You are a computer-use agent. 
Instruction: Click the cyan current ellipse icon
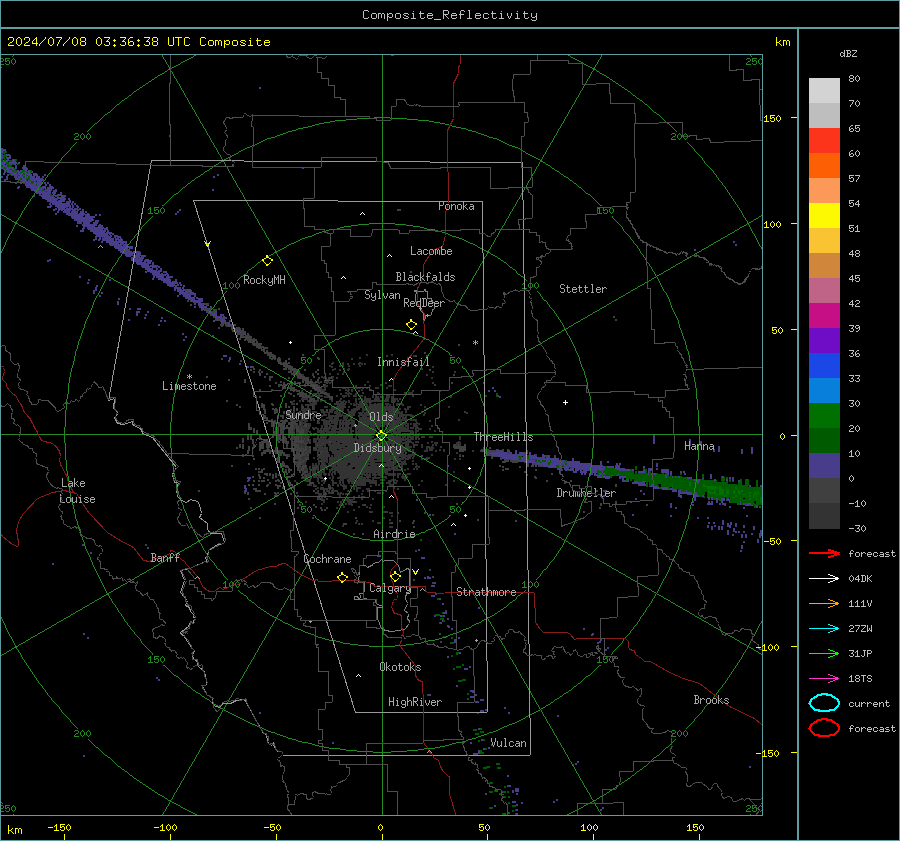824,703
